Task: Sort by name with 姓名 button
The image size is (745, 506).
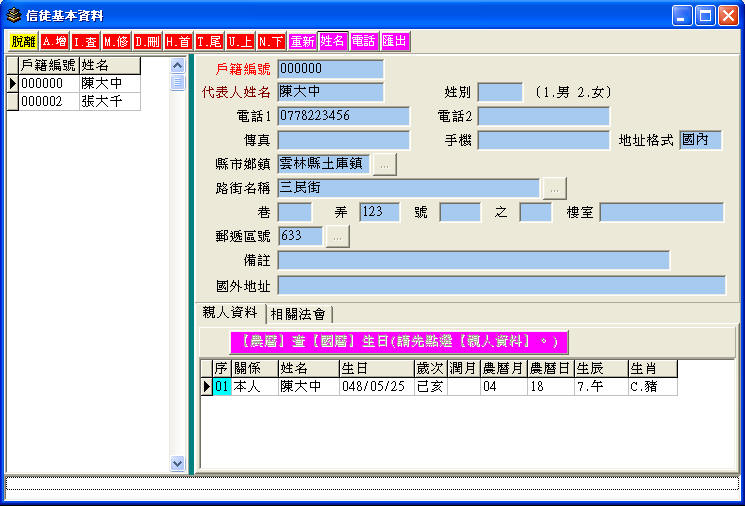Action: 333,41
